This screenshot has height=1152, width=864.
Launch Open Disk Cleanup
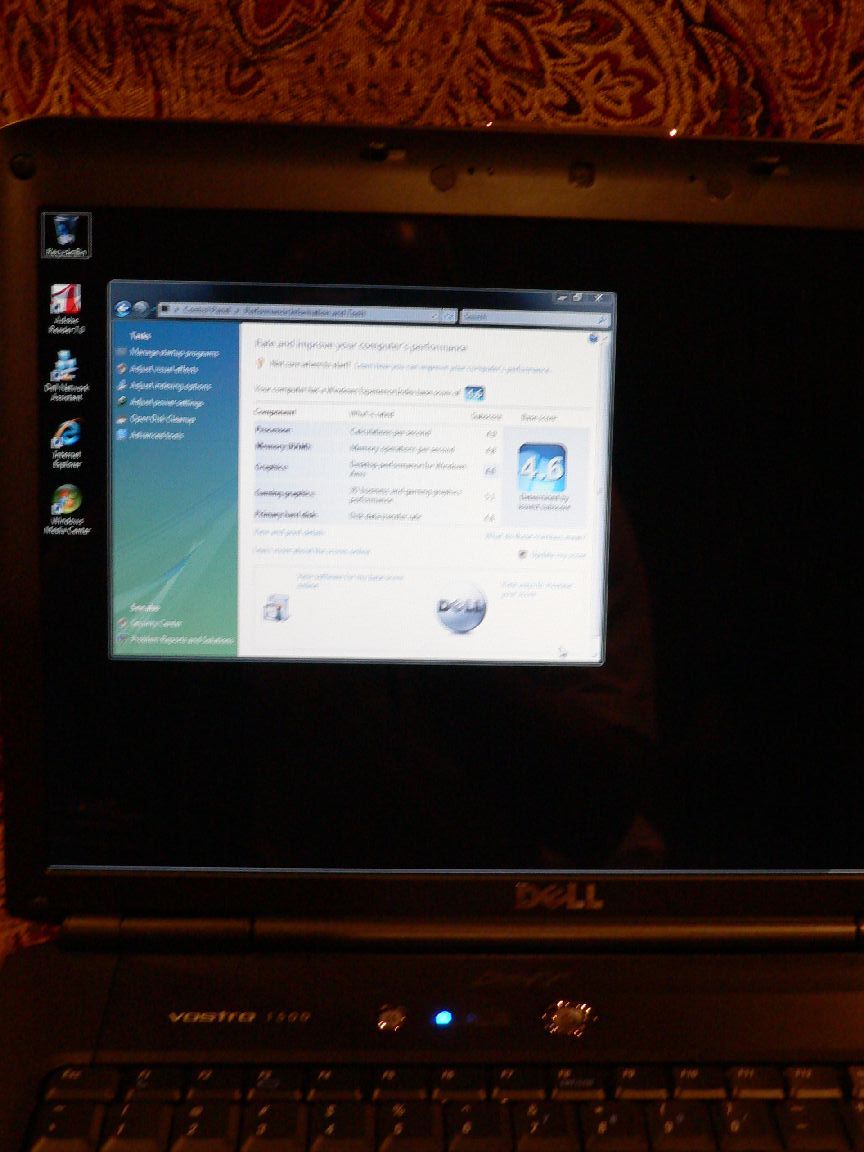162,419
